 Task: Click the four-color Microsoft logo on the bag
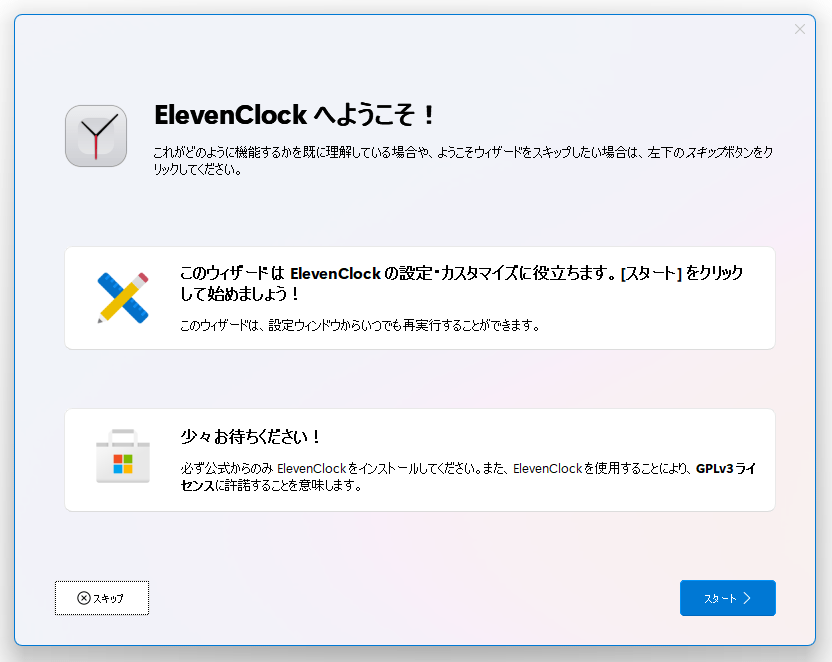(x=123, y=464)
